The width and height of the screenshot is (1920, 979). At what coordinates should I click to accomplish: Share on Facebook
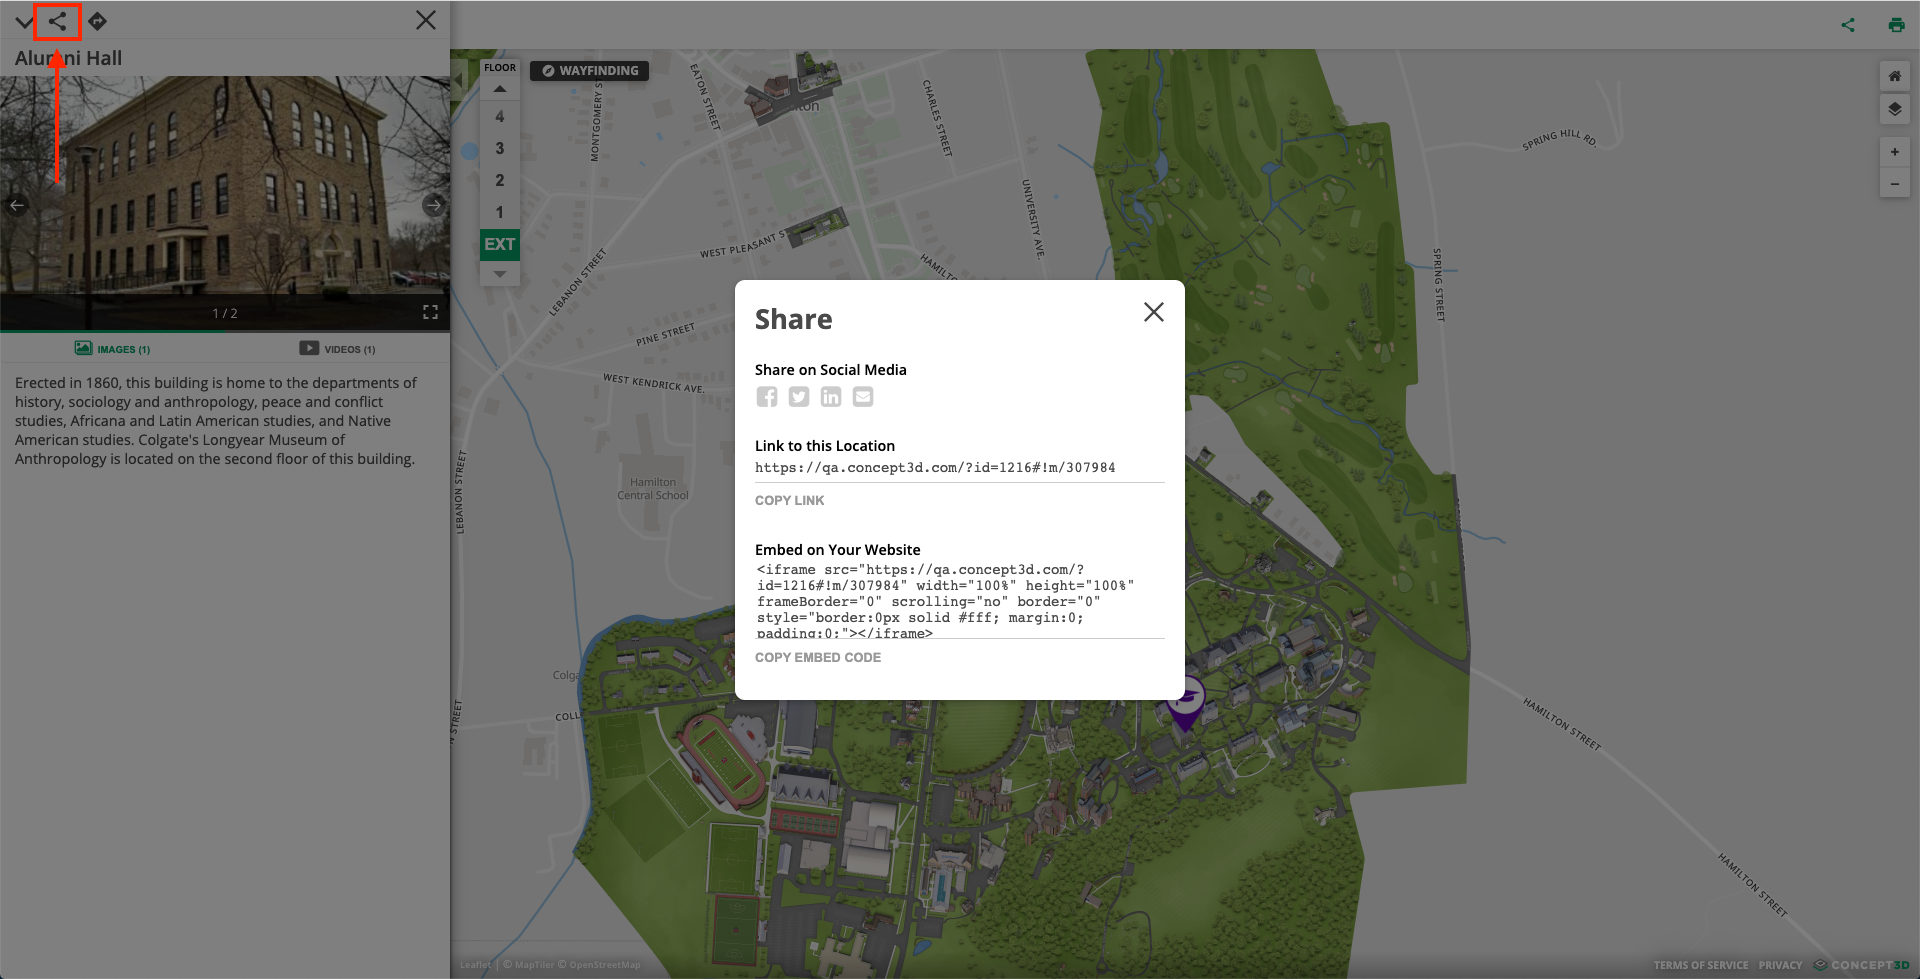point(767,397)
